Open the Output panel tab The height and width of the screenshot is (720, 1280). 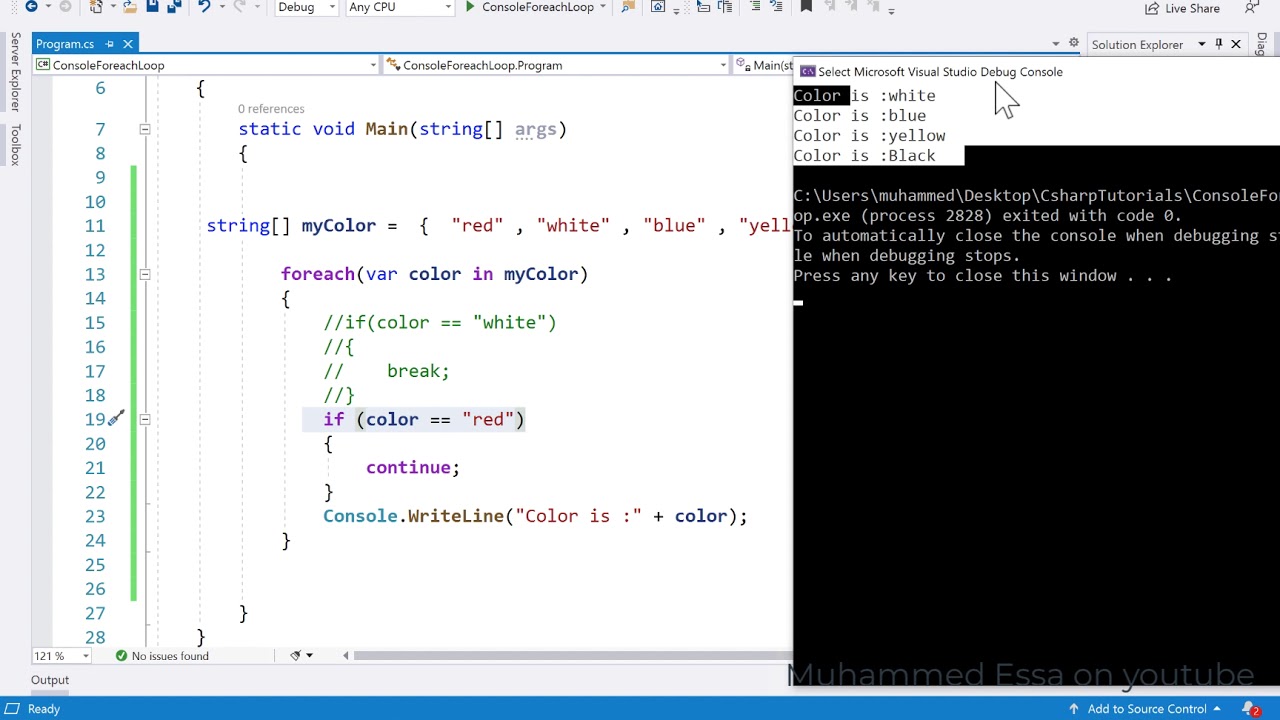[49, 680]
